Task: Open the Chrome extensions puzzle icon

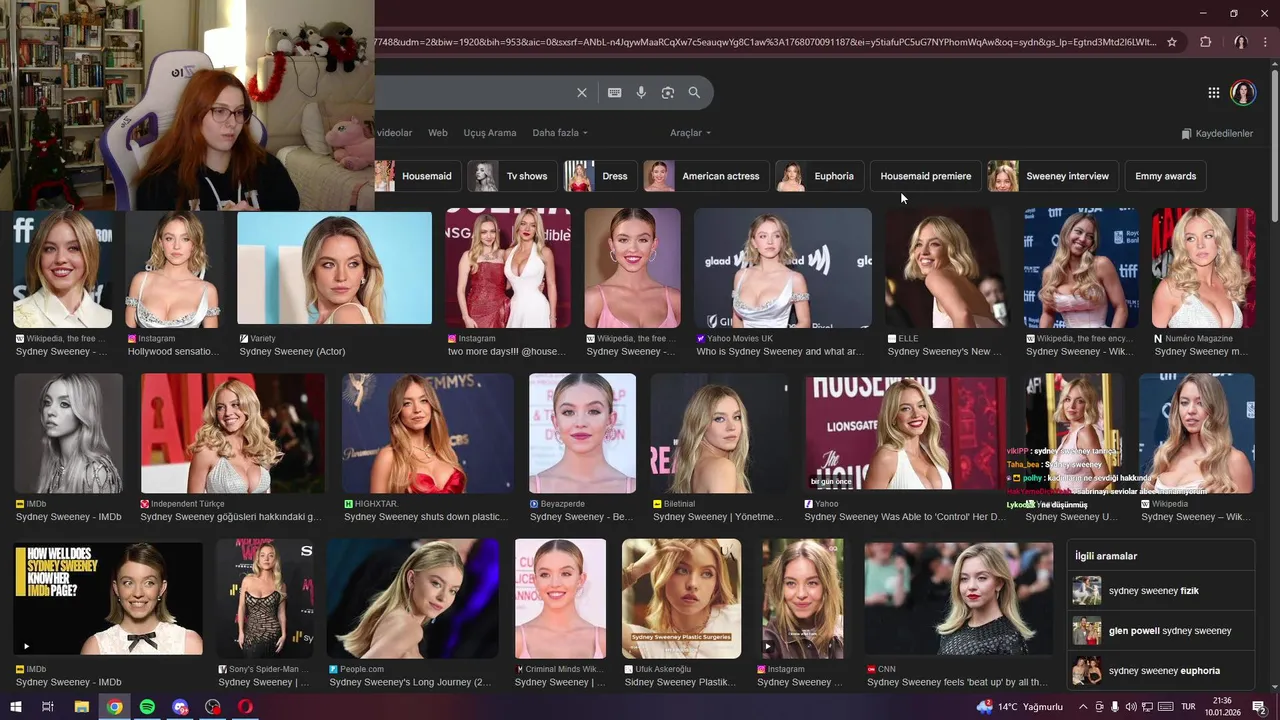Action: (x=1205, y=42)
